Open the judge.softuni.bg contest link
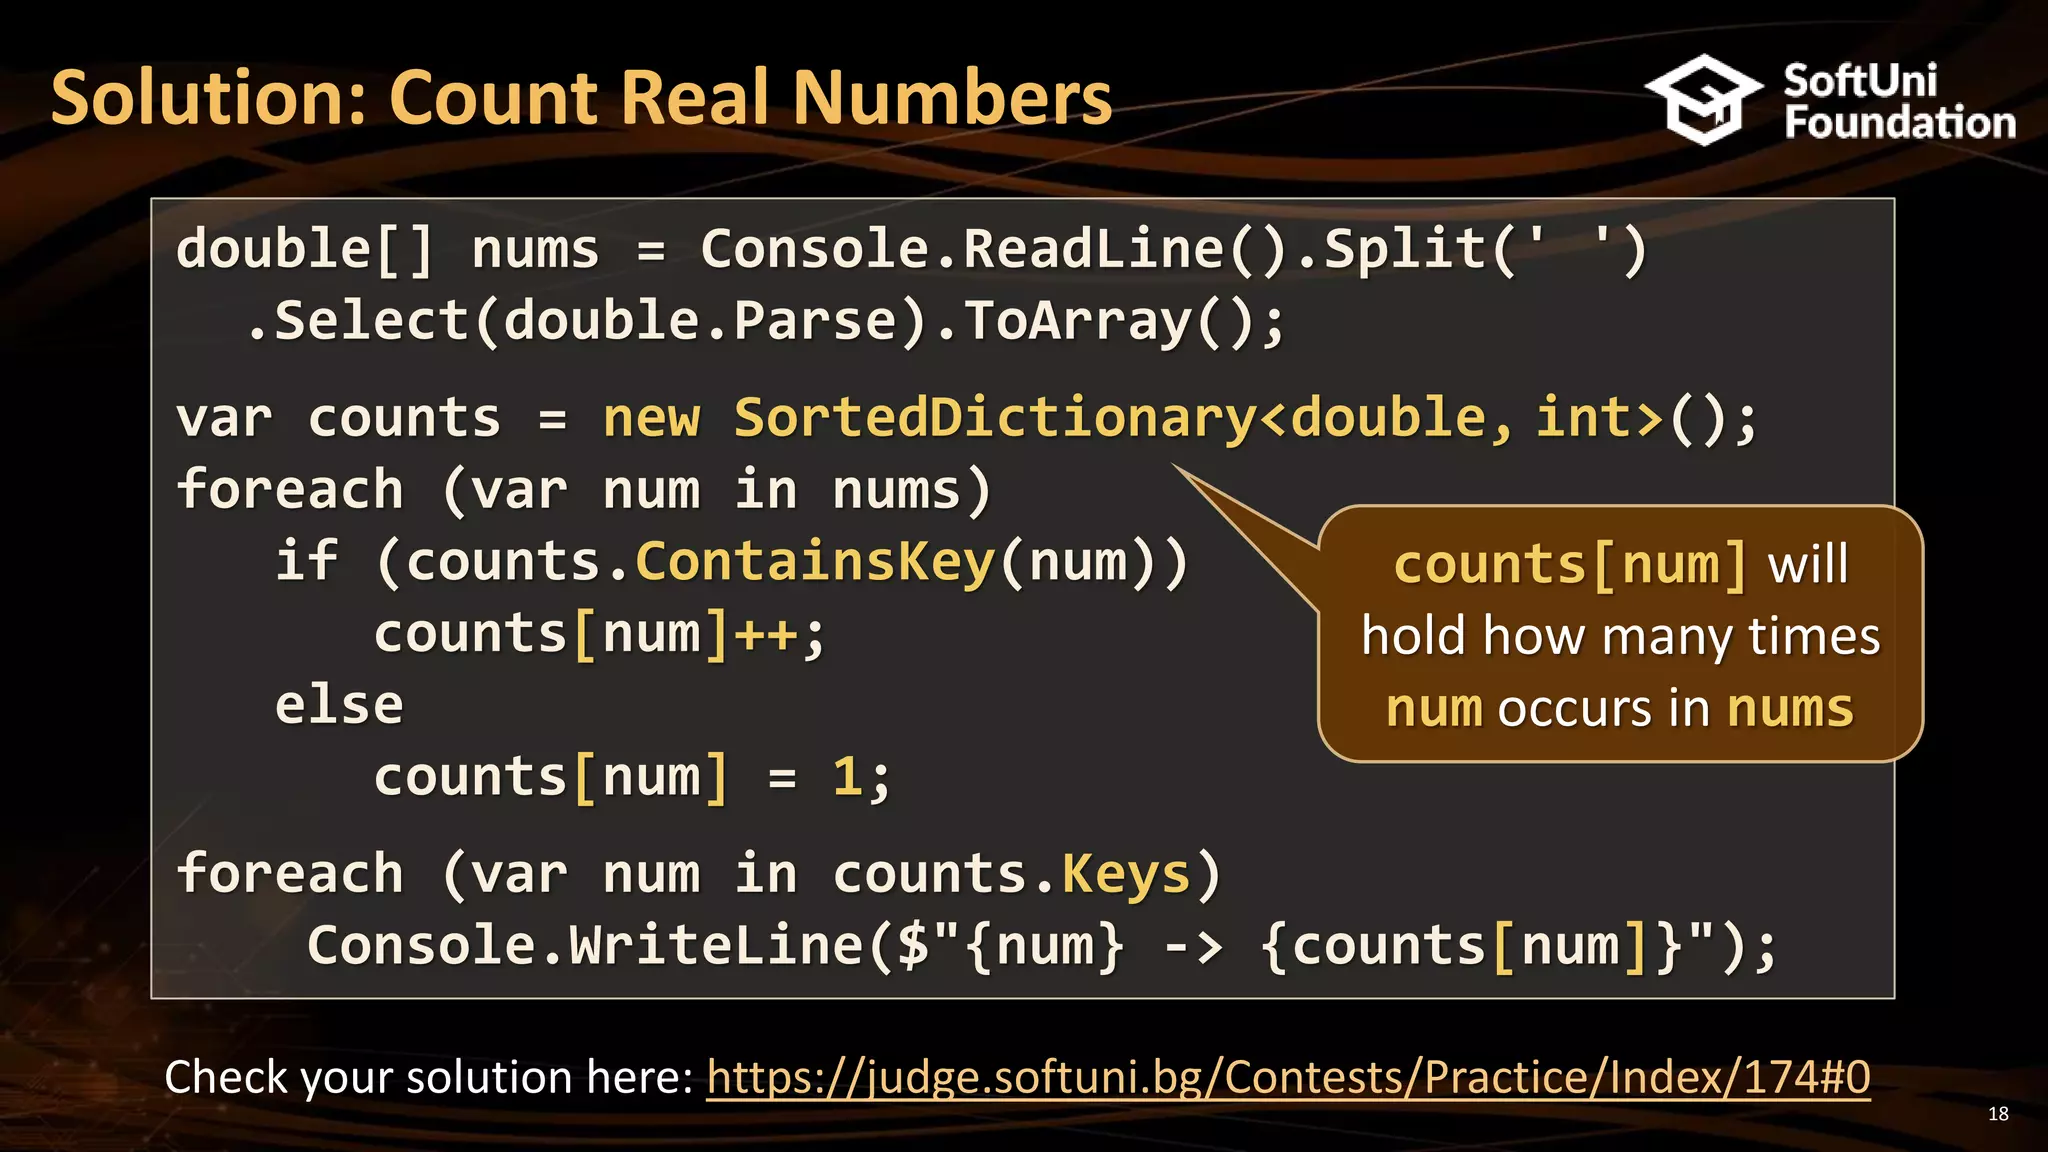 (1288, 1078)
